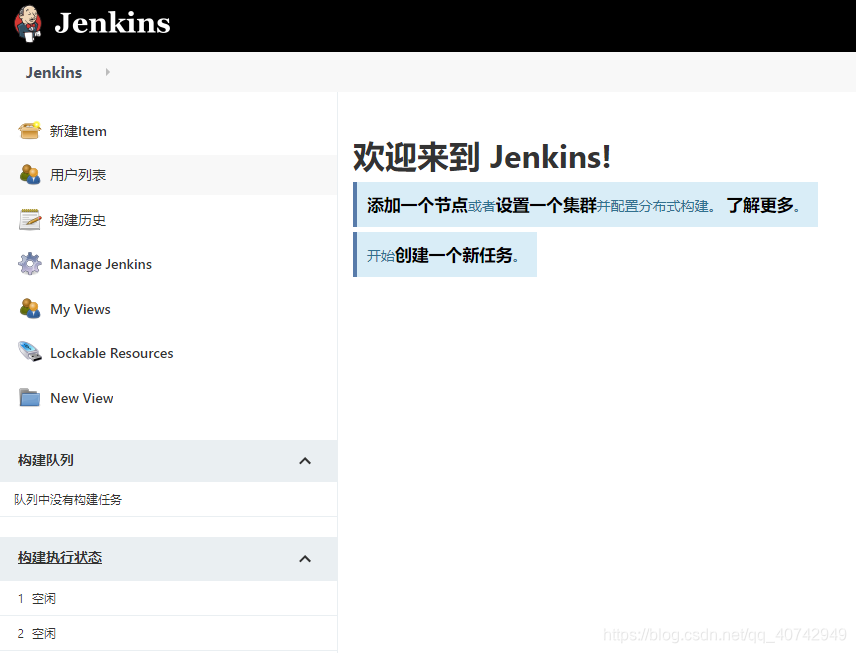The width and height of the screenshot is (856, 653).
Task: Click the Jenkins title in header
Action: (112, 23)
